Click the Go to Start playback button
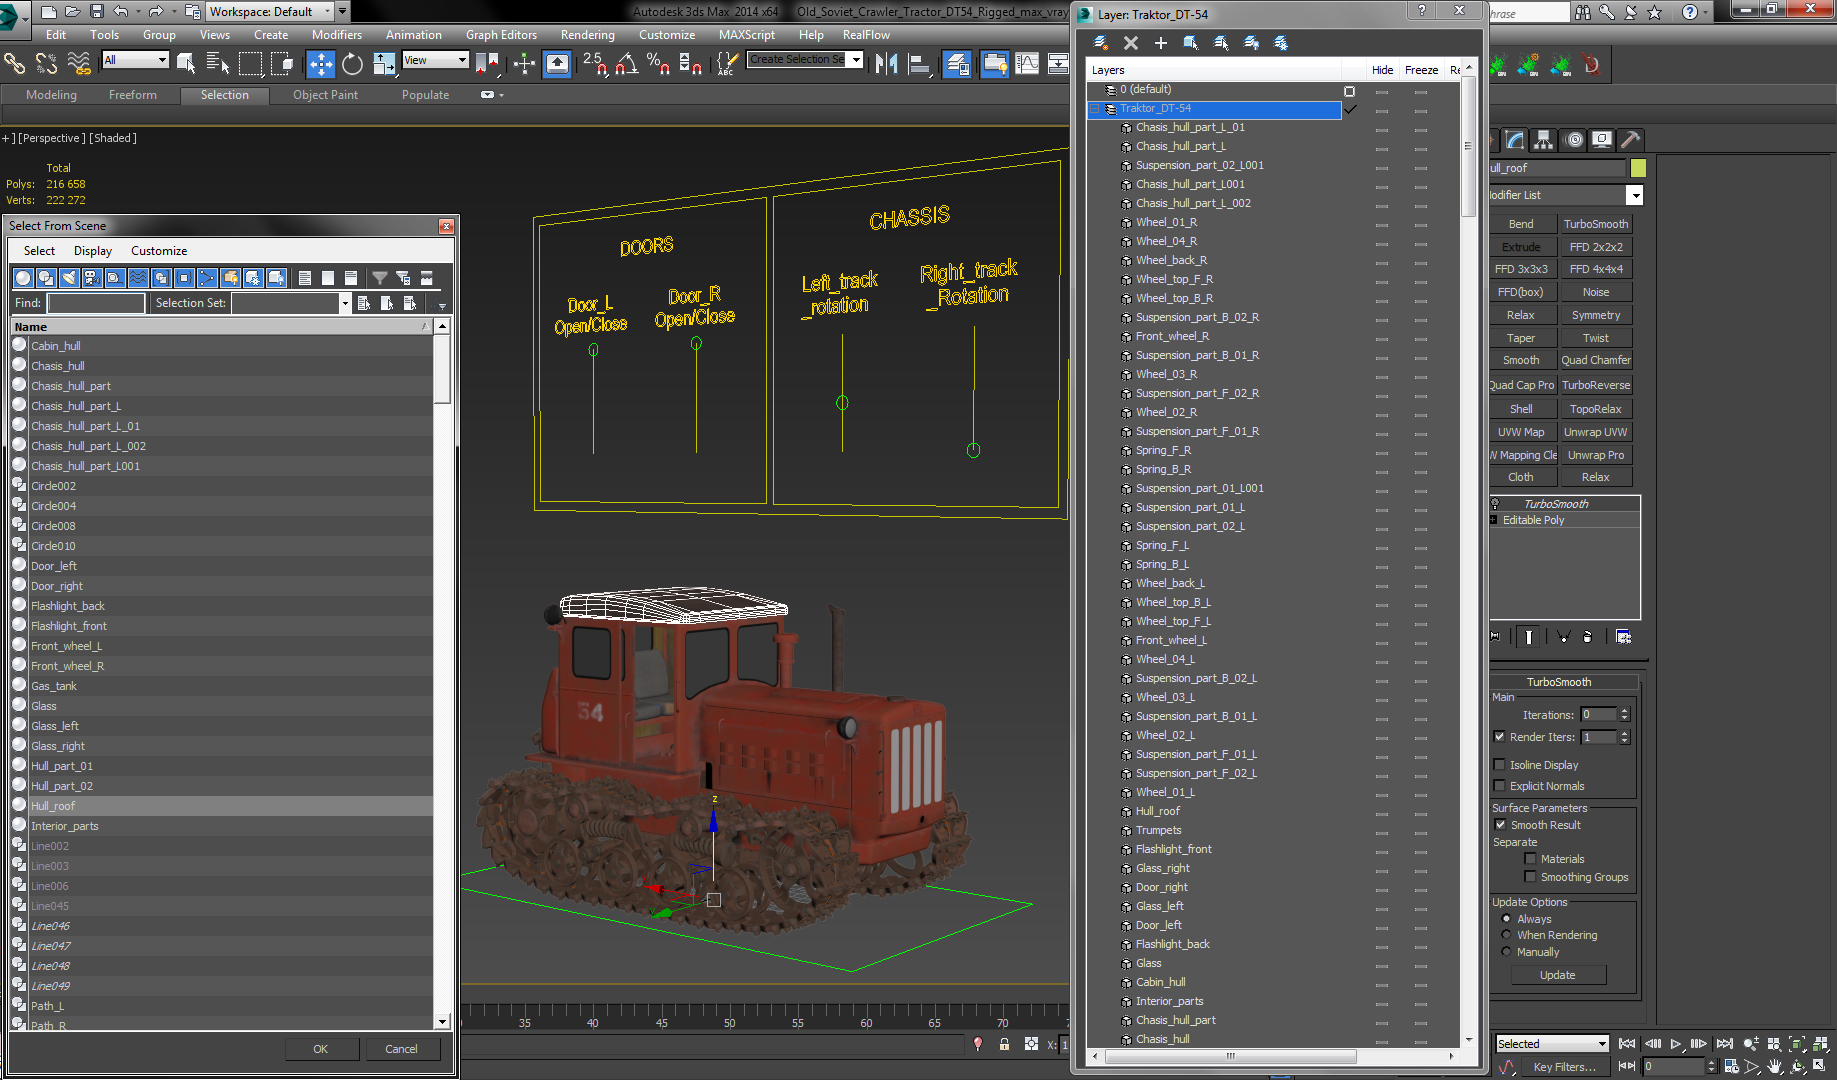The width and height of the screenshot is (1837, 1080). click(x=1627, y=1043)
